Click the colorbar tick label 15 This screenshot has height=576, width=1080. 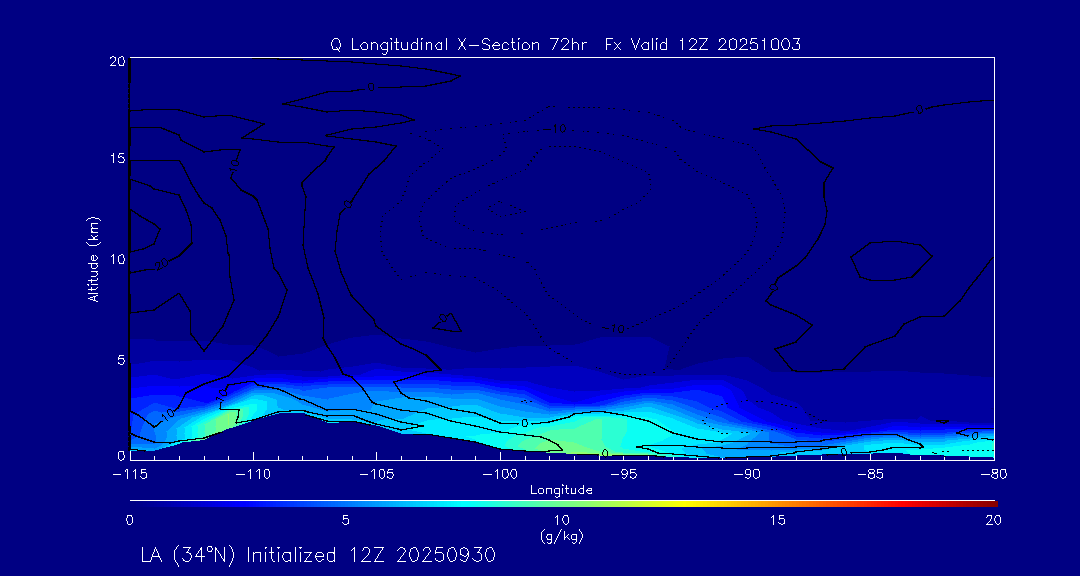point(777,520)
